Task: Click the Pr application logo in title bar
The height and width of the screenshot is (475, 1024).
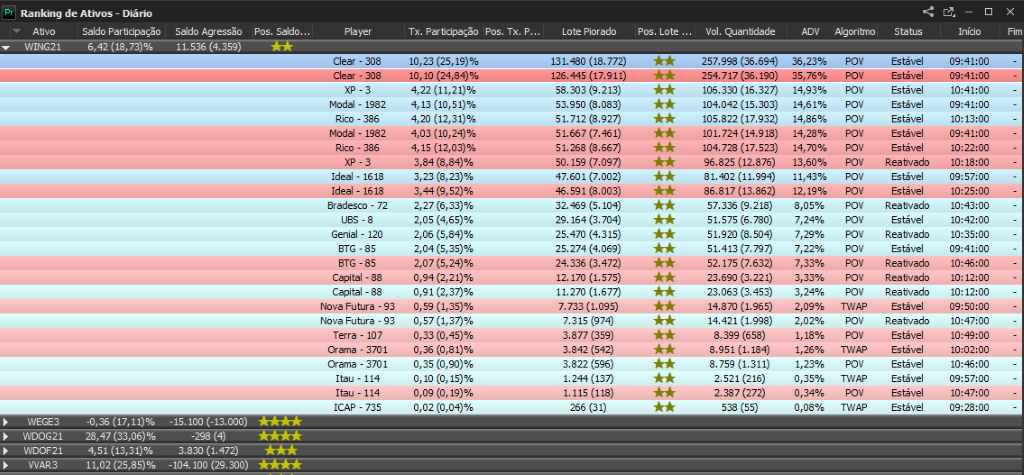Action: 9,12
